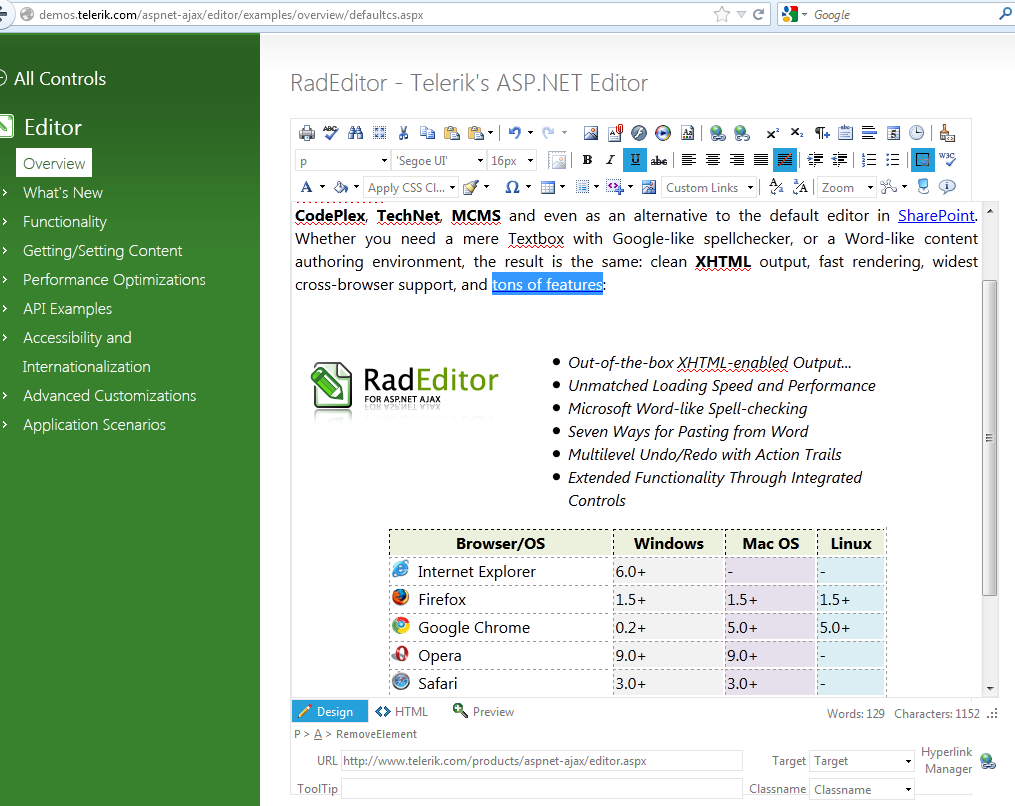Viewport: 1015px width, 806px height.
Task: Click the Print icon in editor toolbar
Action: coord(307,133)
